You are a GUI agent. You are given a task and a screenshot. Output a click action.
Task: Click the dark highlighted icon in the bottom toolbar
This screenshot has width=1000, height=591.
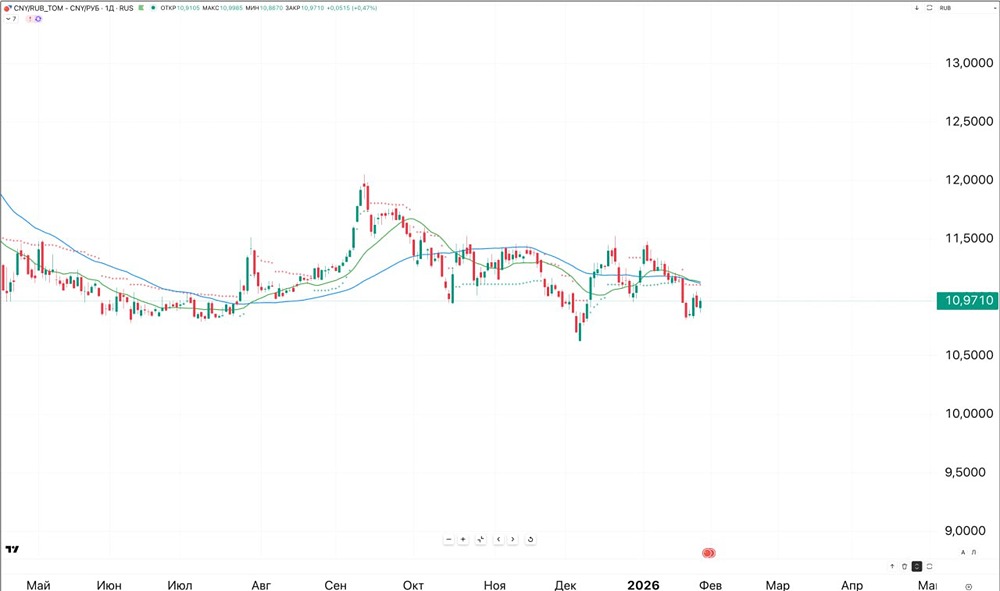tap(917, 566)
